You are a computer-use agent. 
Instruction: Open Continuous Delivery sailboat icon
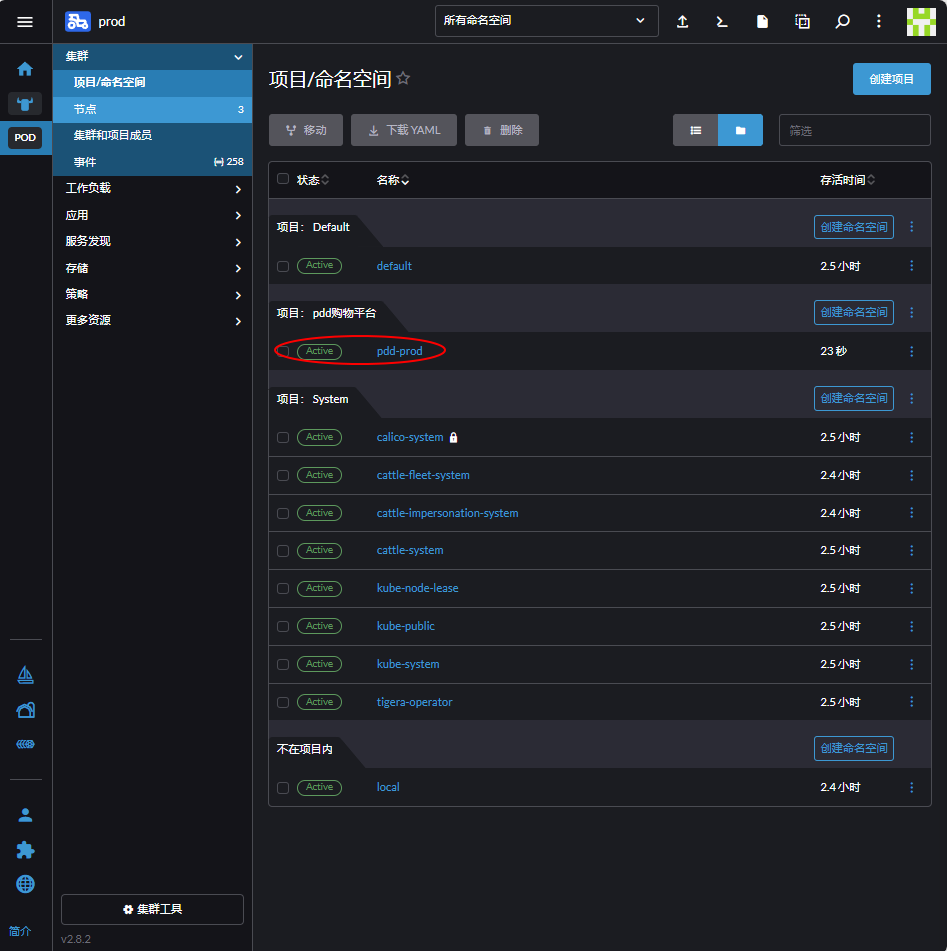pyautogui.click(x=25, y=675)
